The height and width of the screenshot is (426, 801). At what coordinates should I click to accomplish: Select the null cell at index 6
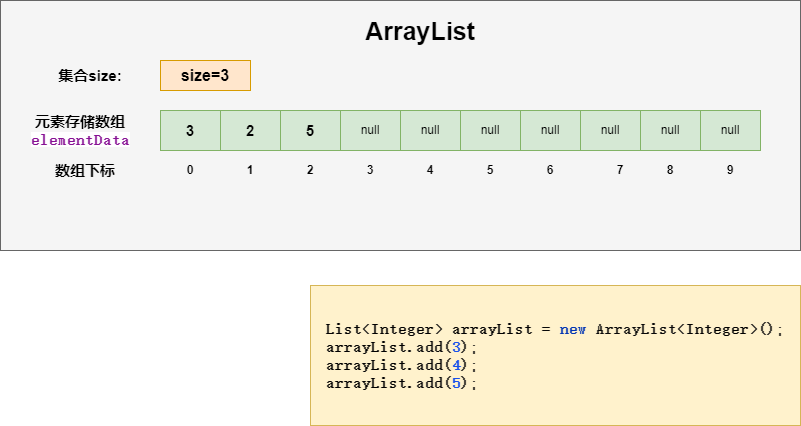tap(550, 130)
